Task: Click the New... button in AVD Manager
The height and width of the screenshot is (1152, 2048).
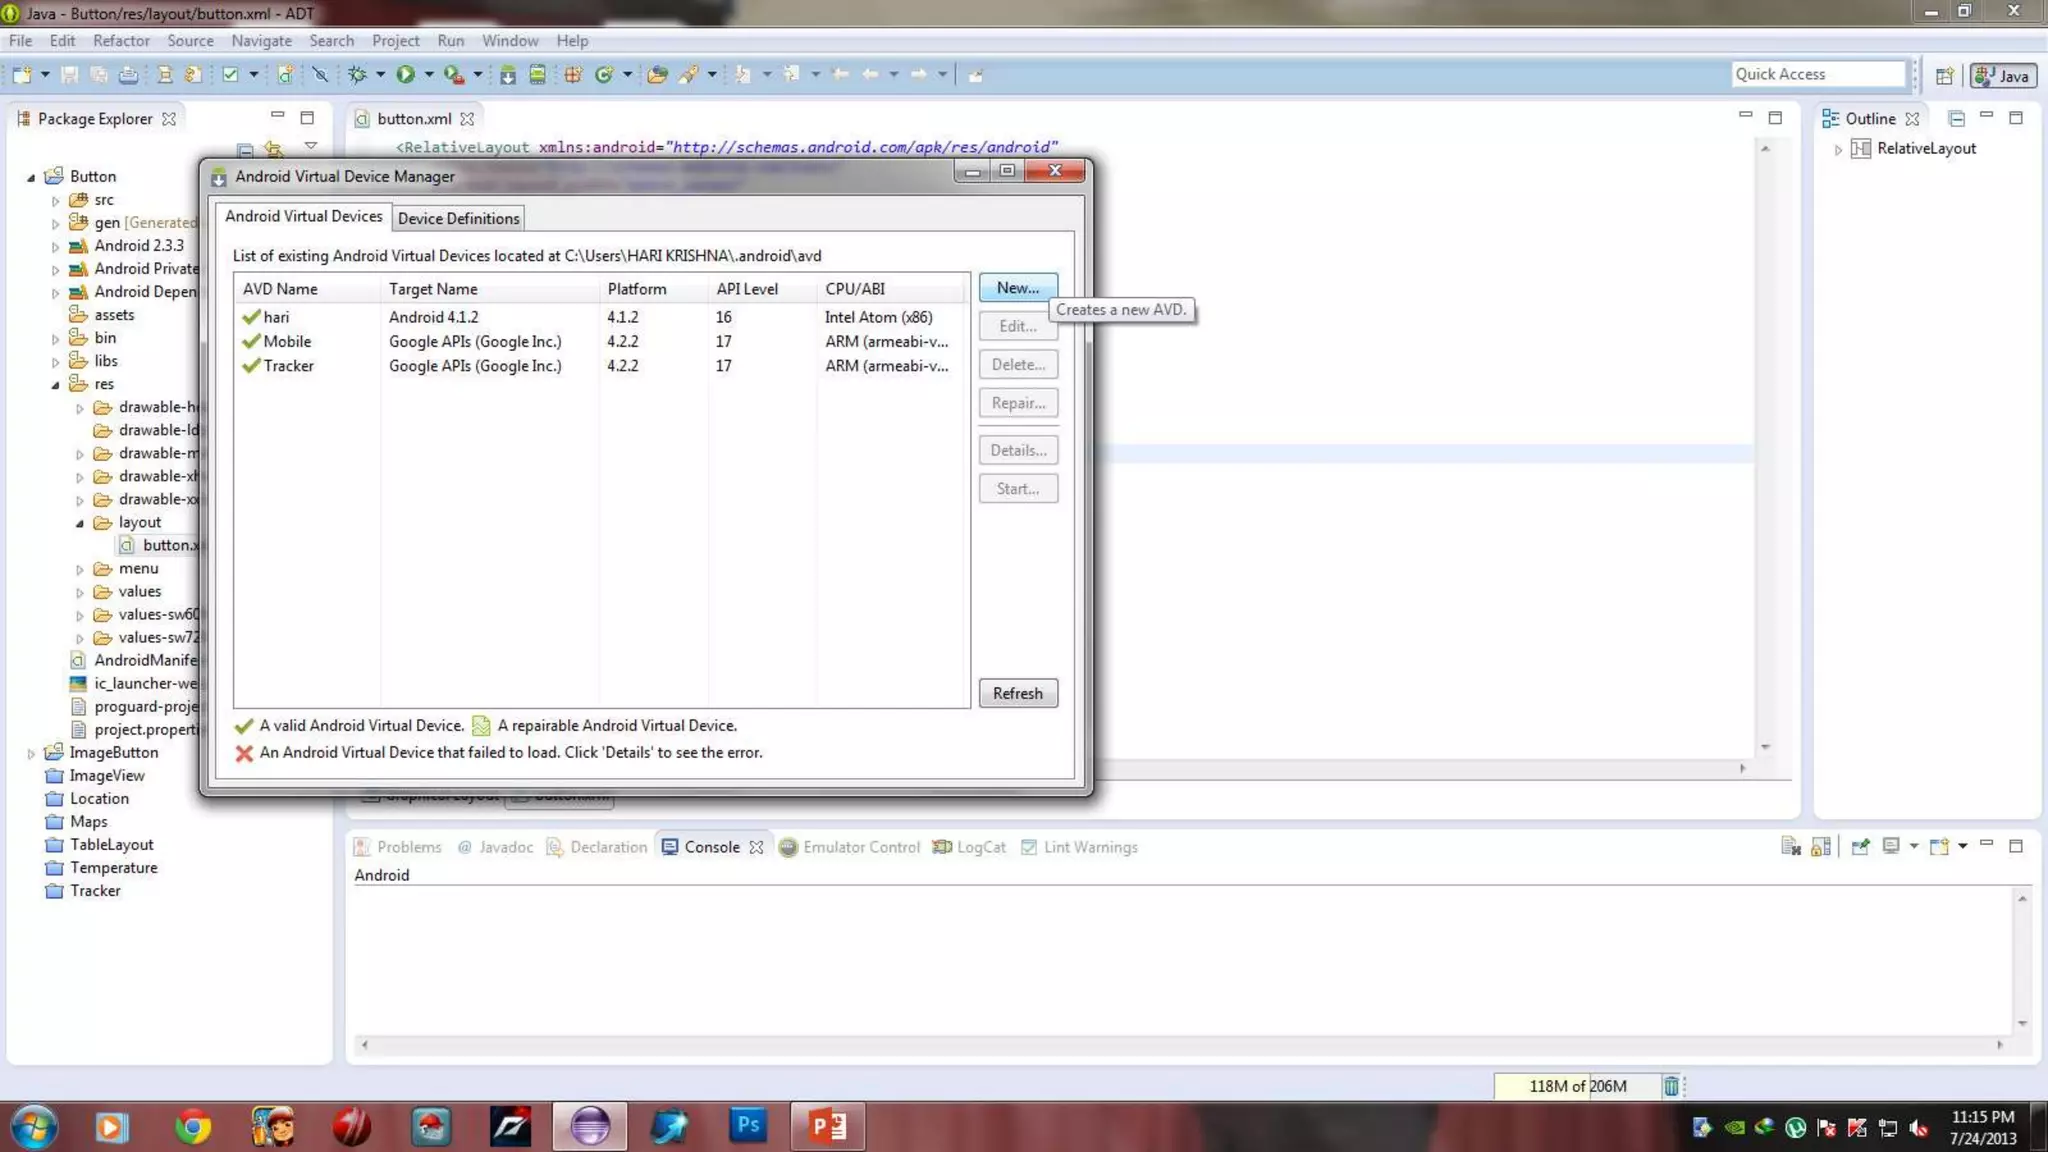Action: [1017, 288]
